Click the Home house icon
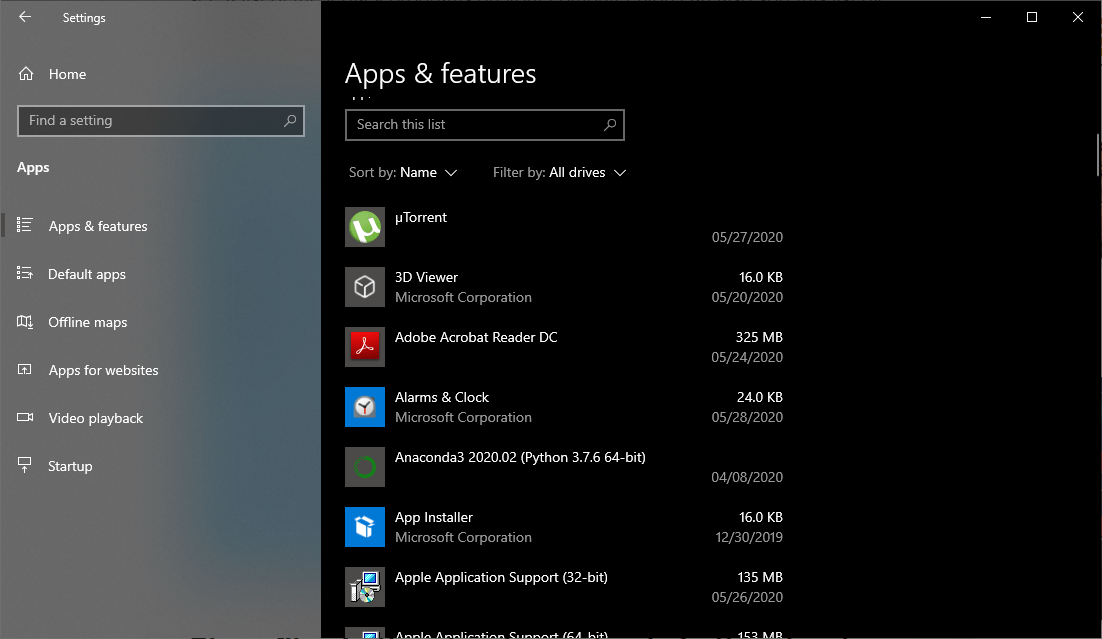1102x639 pixels. (26, 74)
